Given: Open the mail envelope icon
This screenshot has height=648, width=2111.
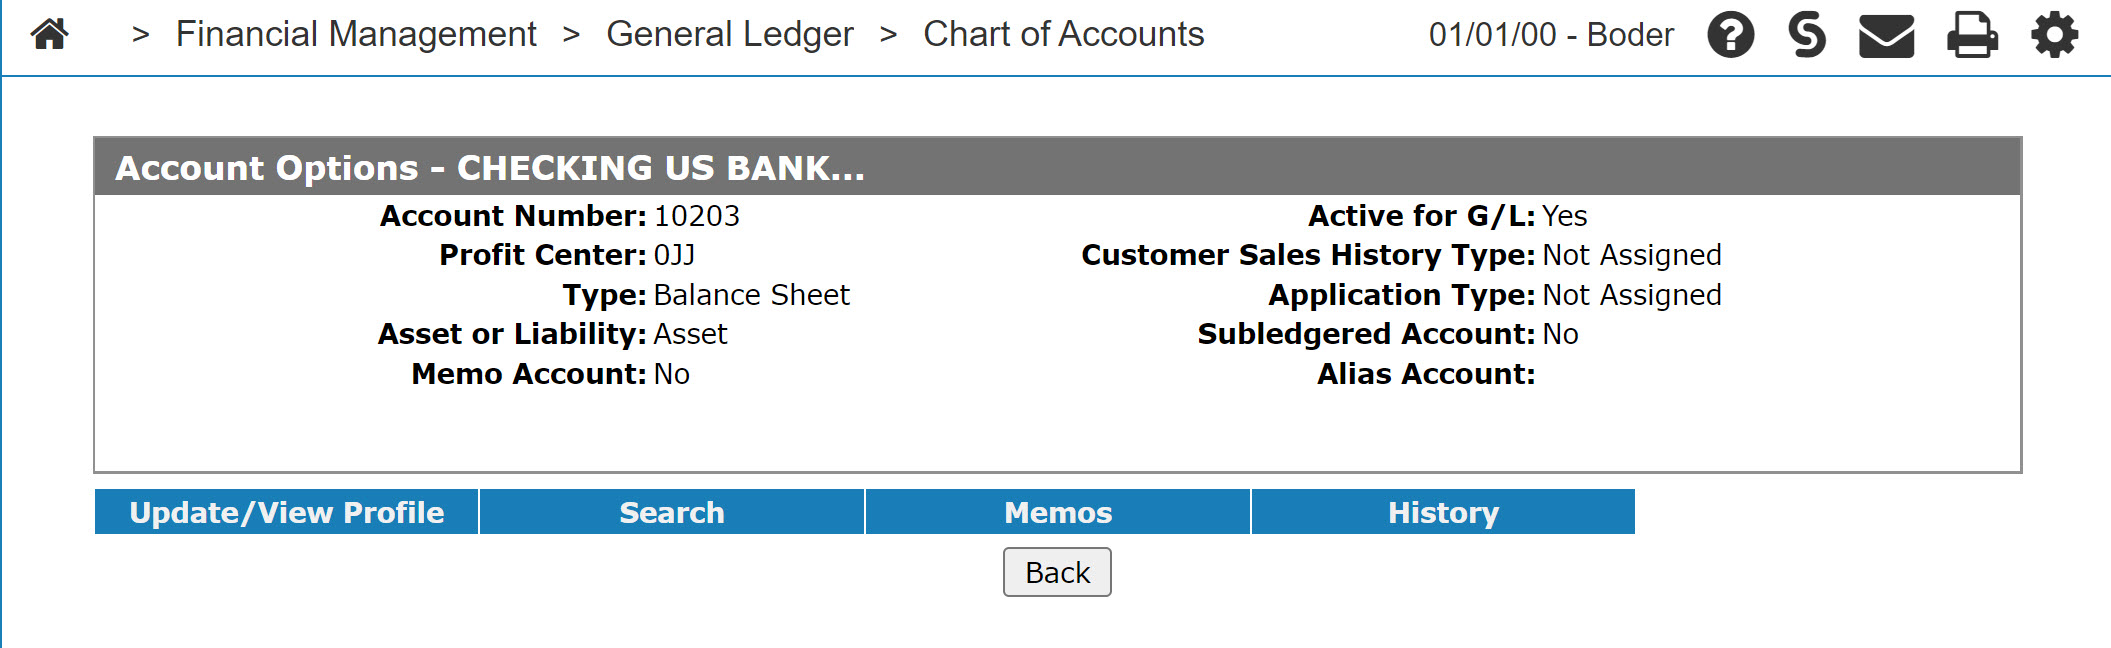Looking at the screenshot, I should click(1886, 36).
